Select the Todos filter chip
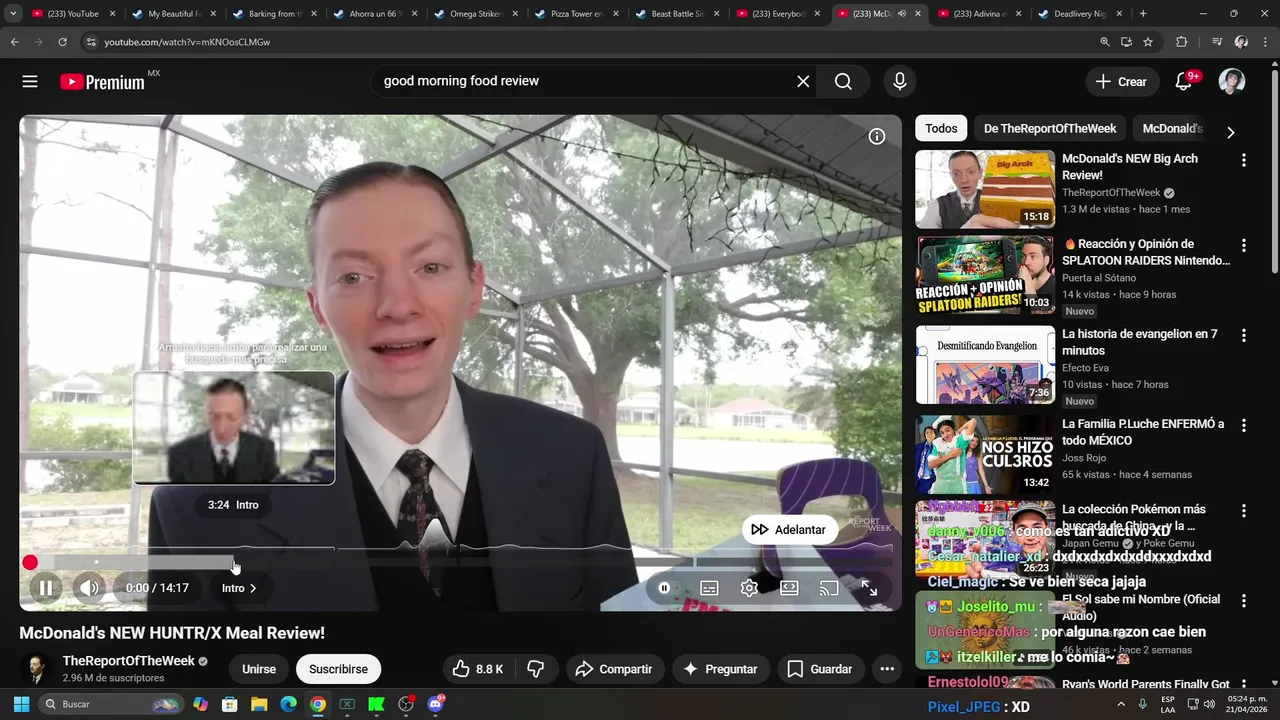This screenshot has width=1280, height=720. pyautogui.click(x=941, y=129)
